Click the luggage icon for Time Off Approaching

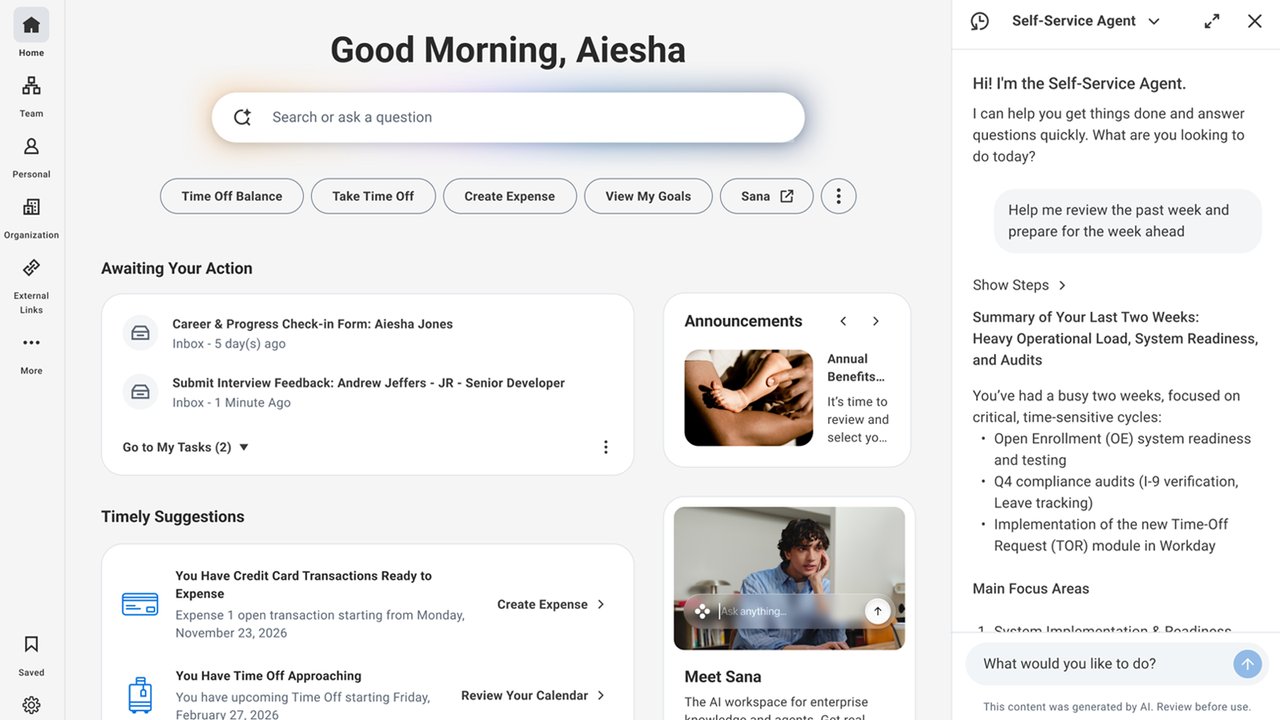140,695
